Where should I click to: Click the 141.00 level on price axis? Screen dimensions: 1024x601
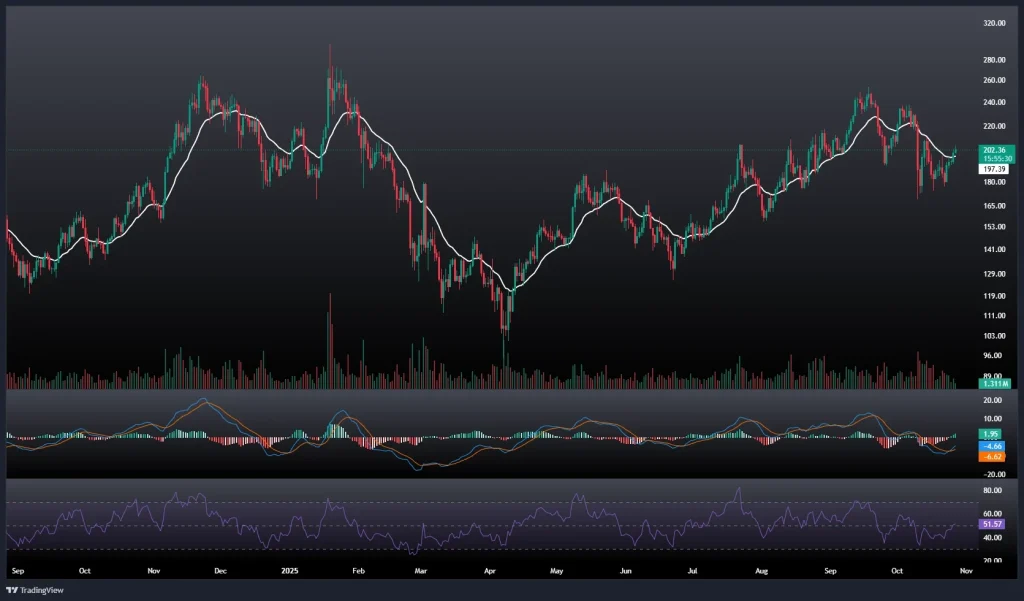(994, 250)
